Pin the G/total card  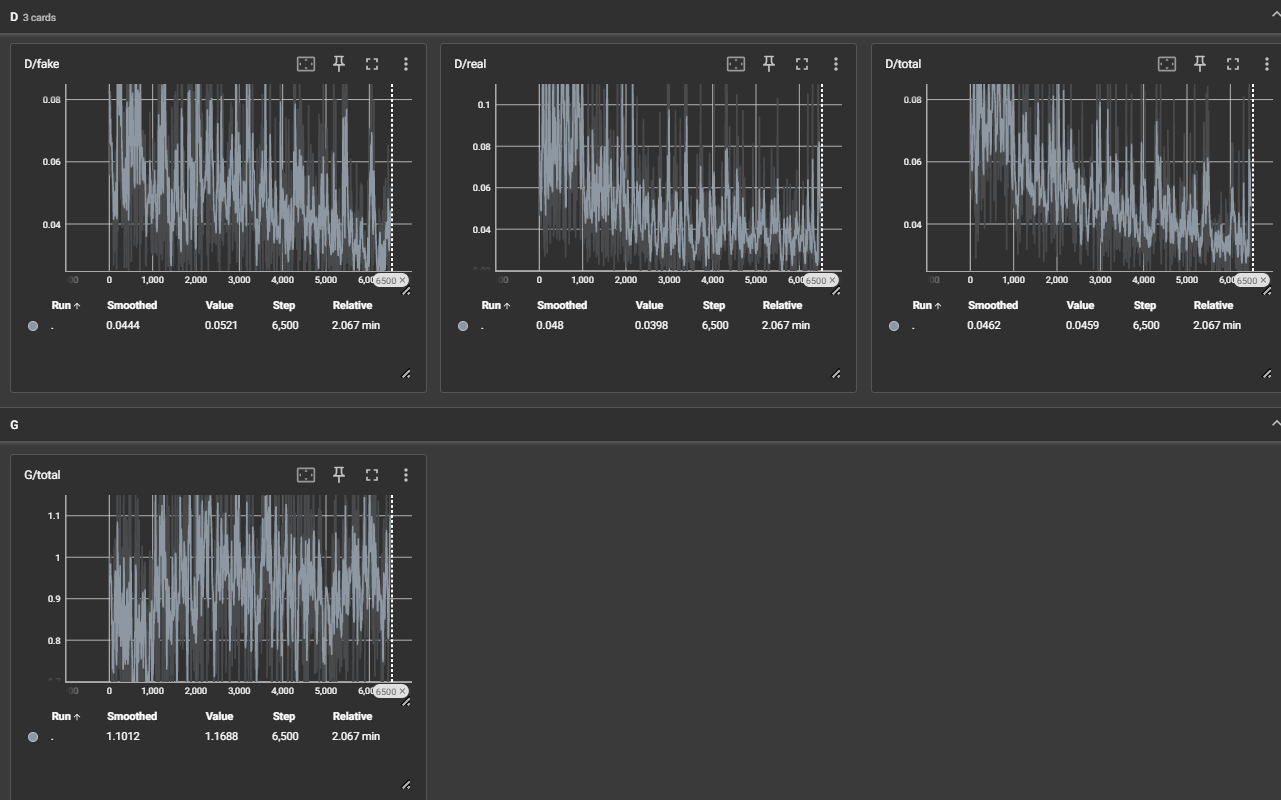[339, 475]
